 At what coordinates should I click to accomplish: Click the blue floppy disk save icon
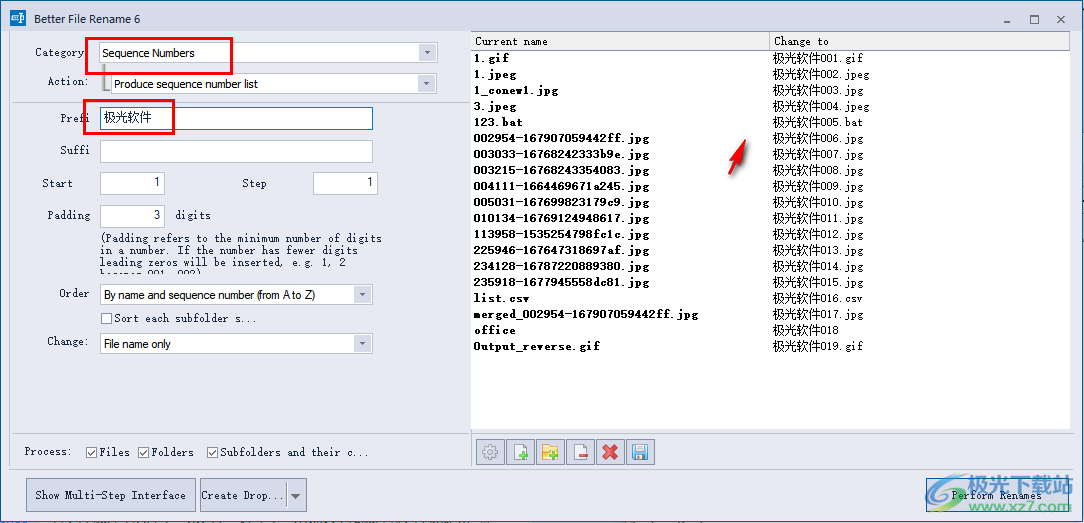click(640, 453)
